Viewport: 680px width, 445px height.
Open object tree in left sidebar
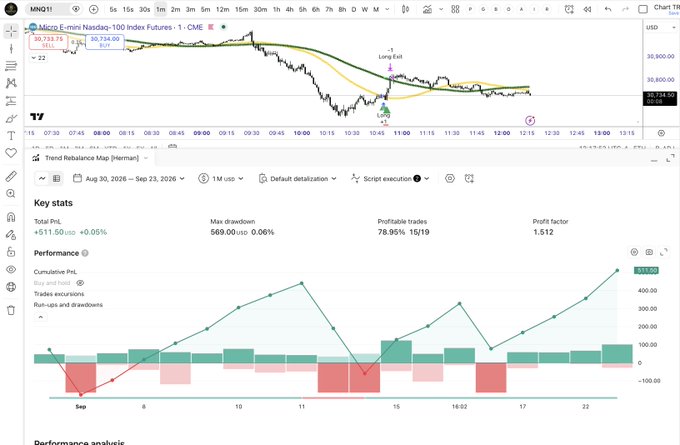(x=11, y=287)
